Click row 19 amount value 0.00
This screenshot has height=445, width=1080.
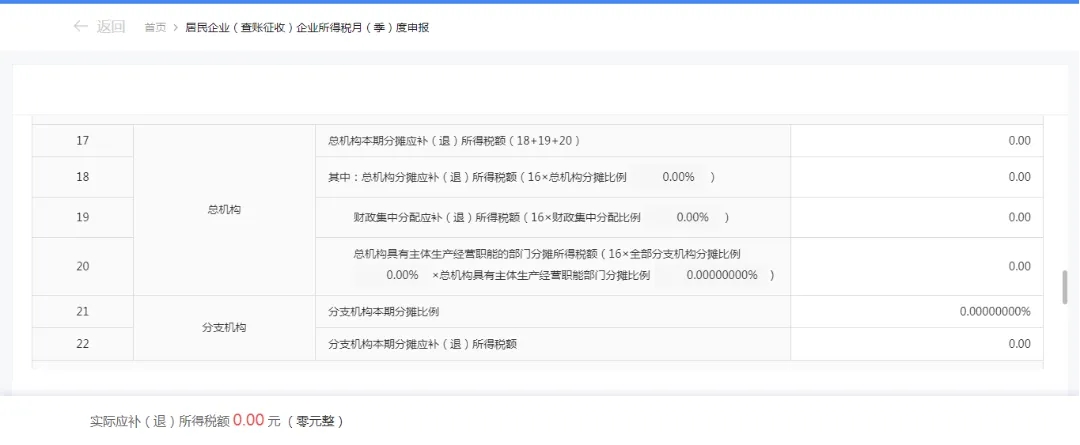tap(1019, 218)
